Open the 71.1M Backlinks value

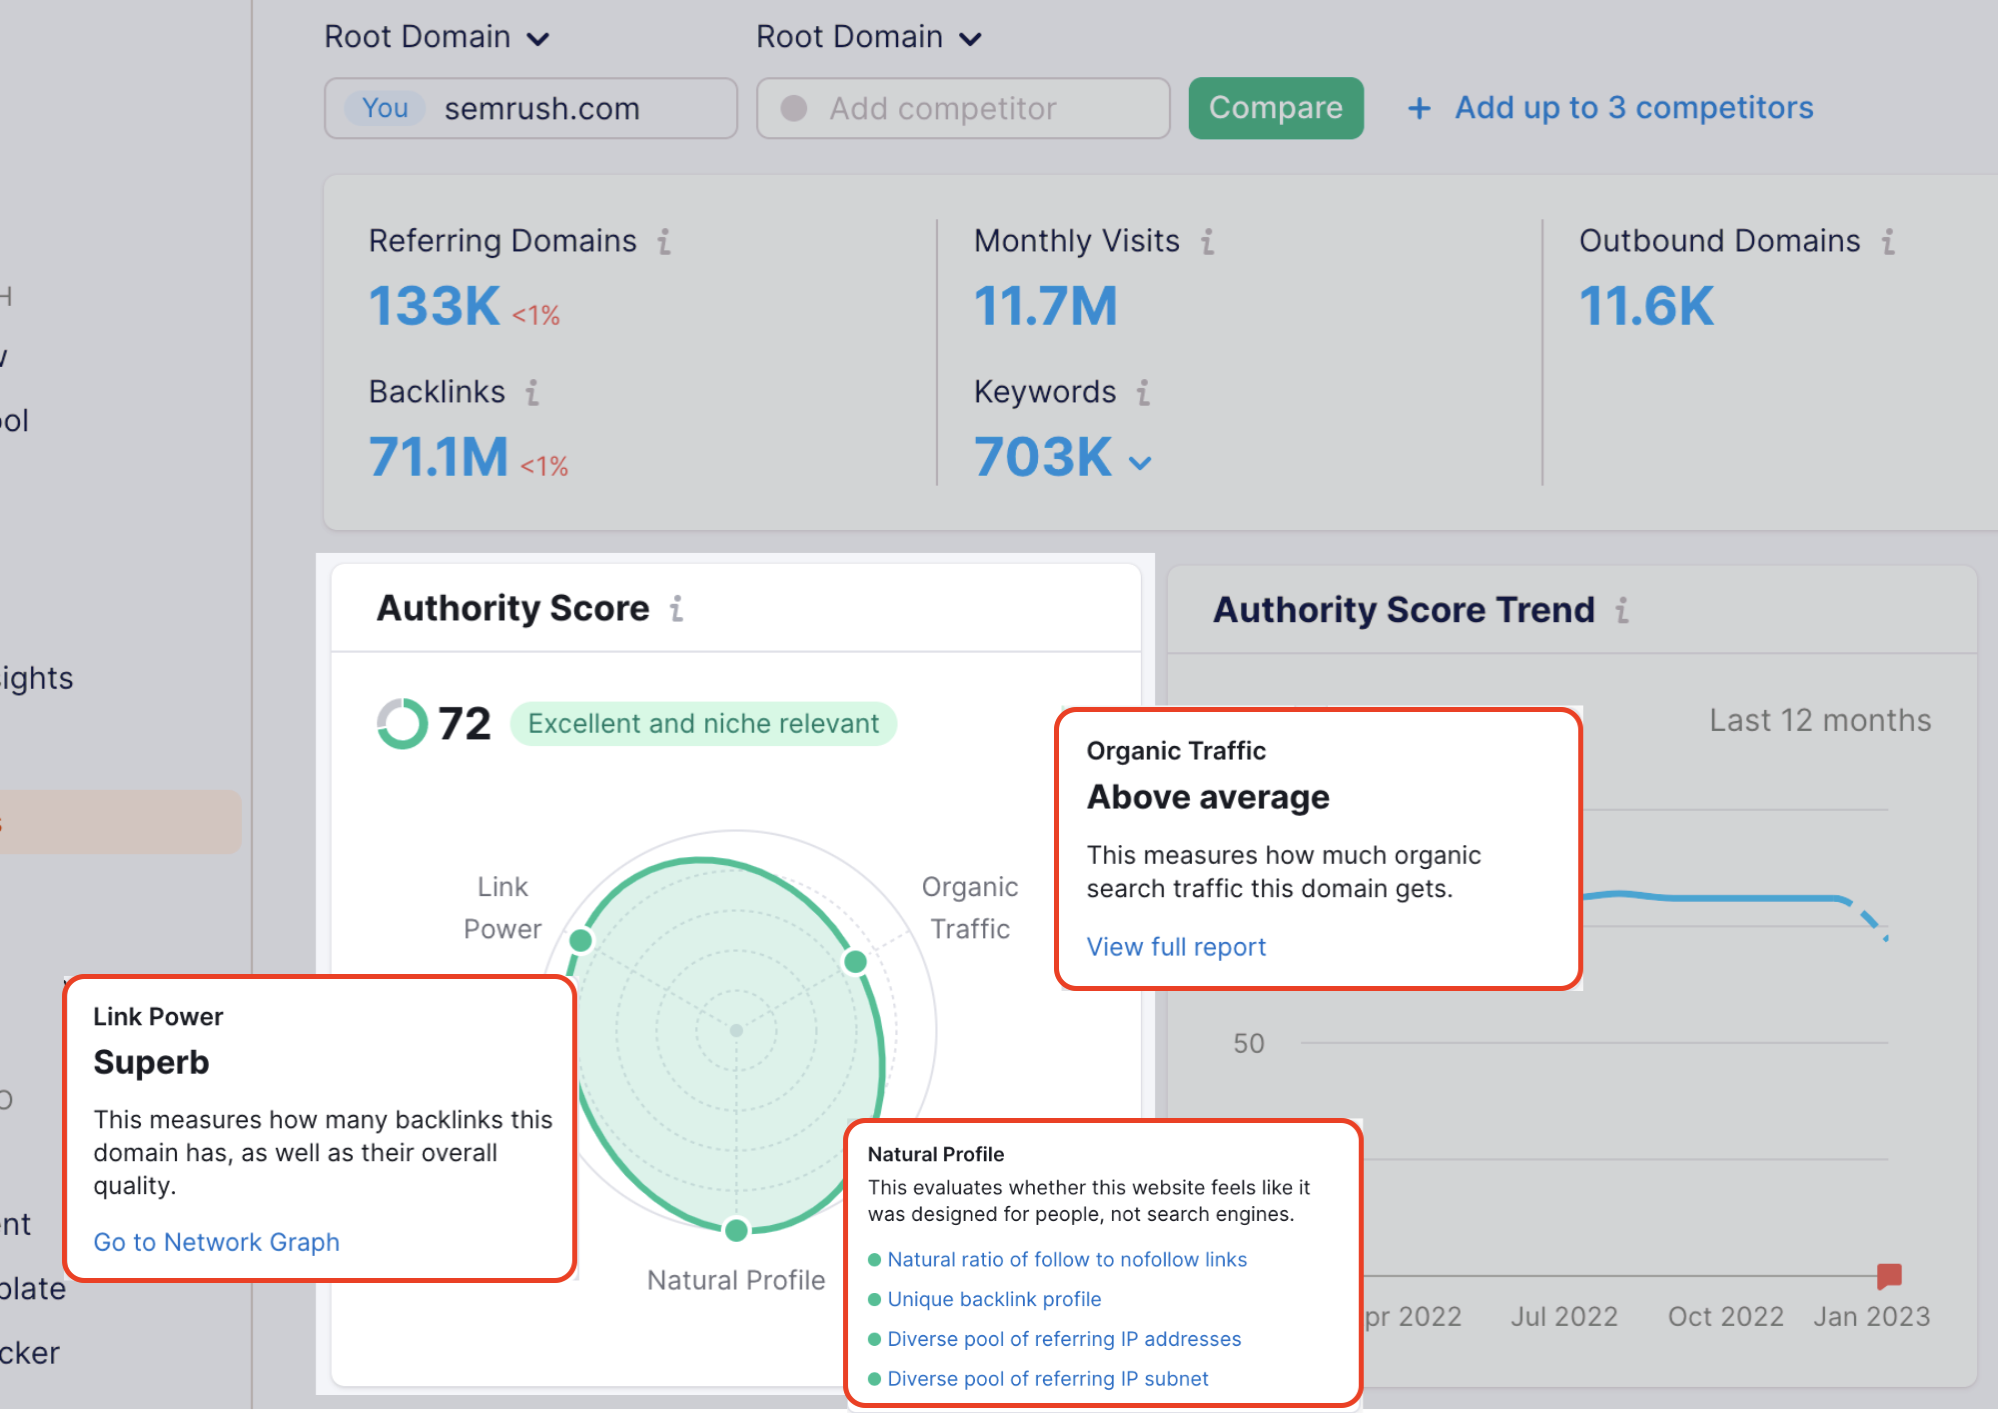pos(439,456)
